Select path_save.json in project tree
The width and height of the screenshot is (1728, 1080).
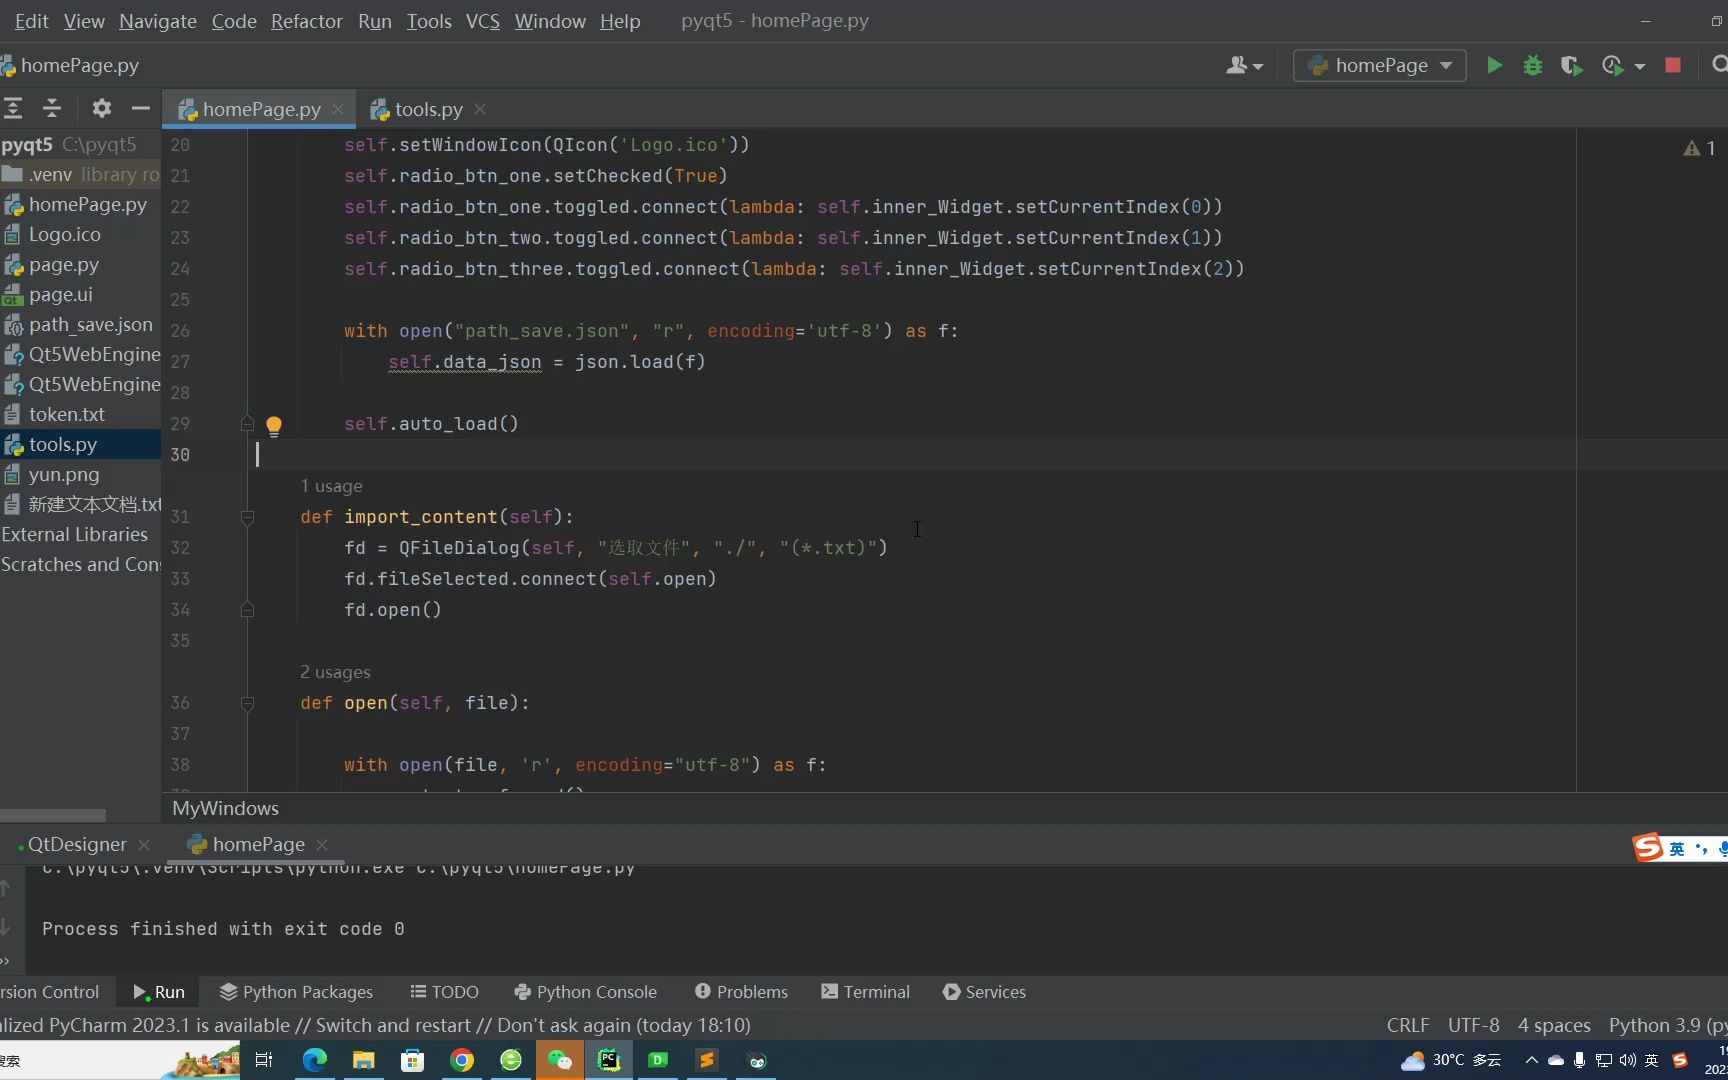pos(80,324)
